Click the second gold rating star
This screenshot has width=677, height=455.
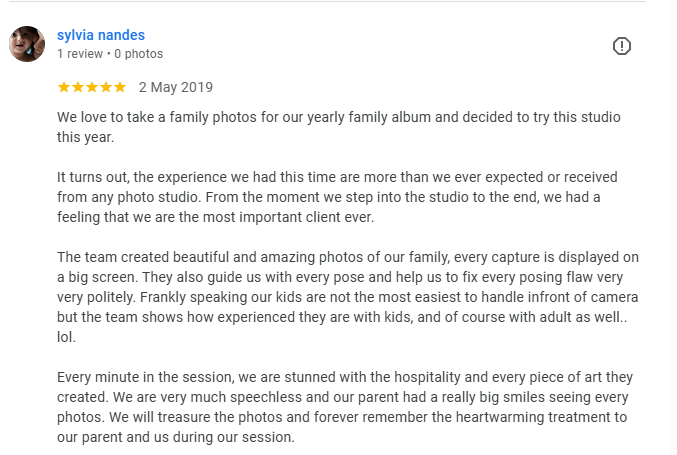click(x=77, y=87)
